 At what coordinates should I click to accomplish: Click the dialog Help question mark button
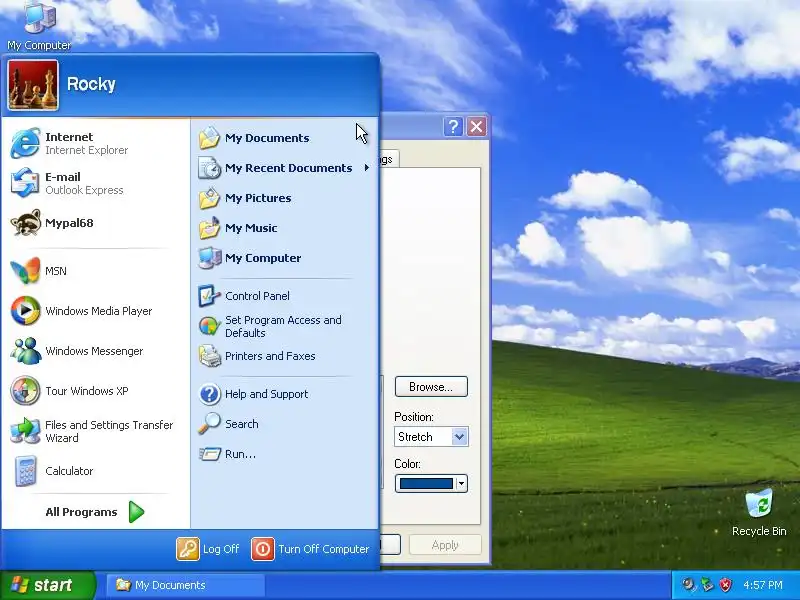(453, 127)
